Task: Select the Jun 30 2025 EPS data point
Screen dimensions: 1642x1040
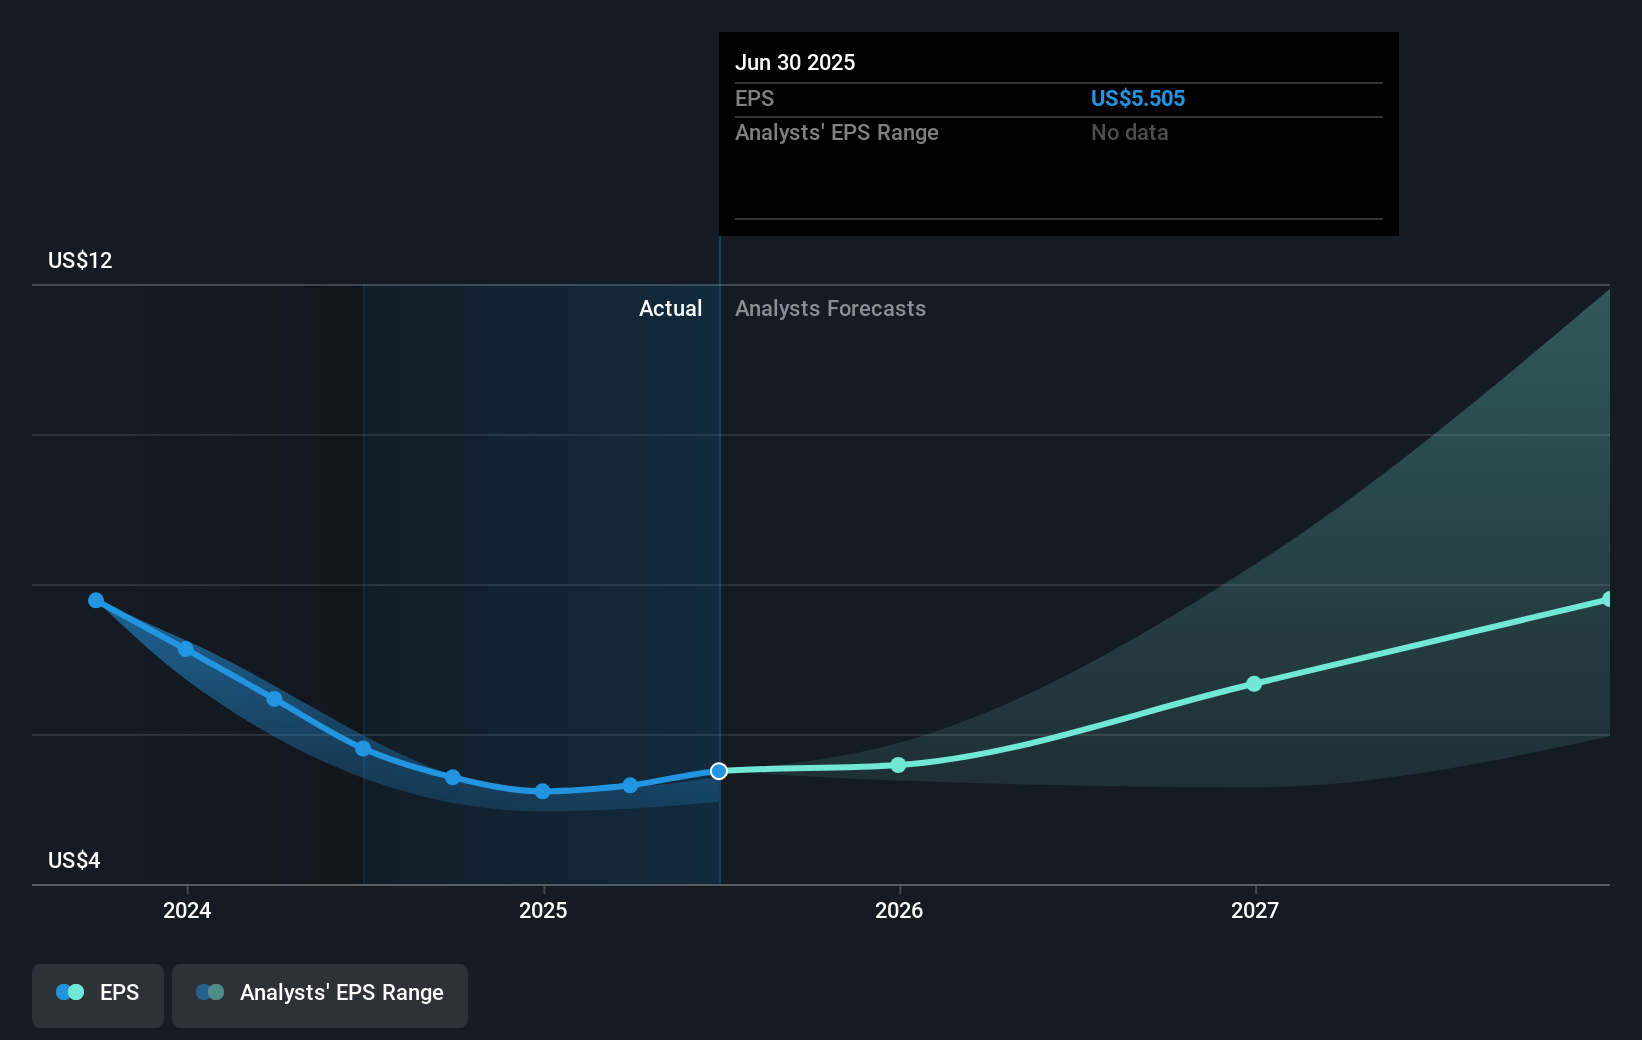Action: point(719,771)
